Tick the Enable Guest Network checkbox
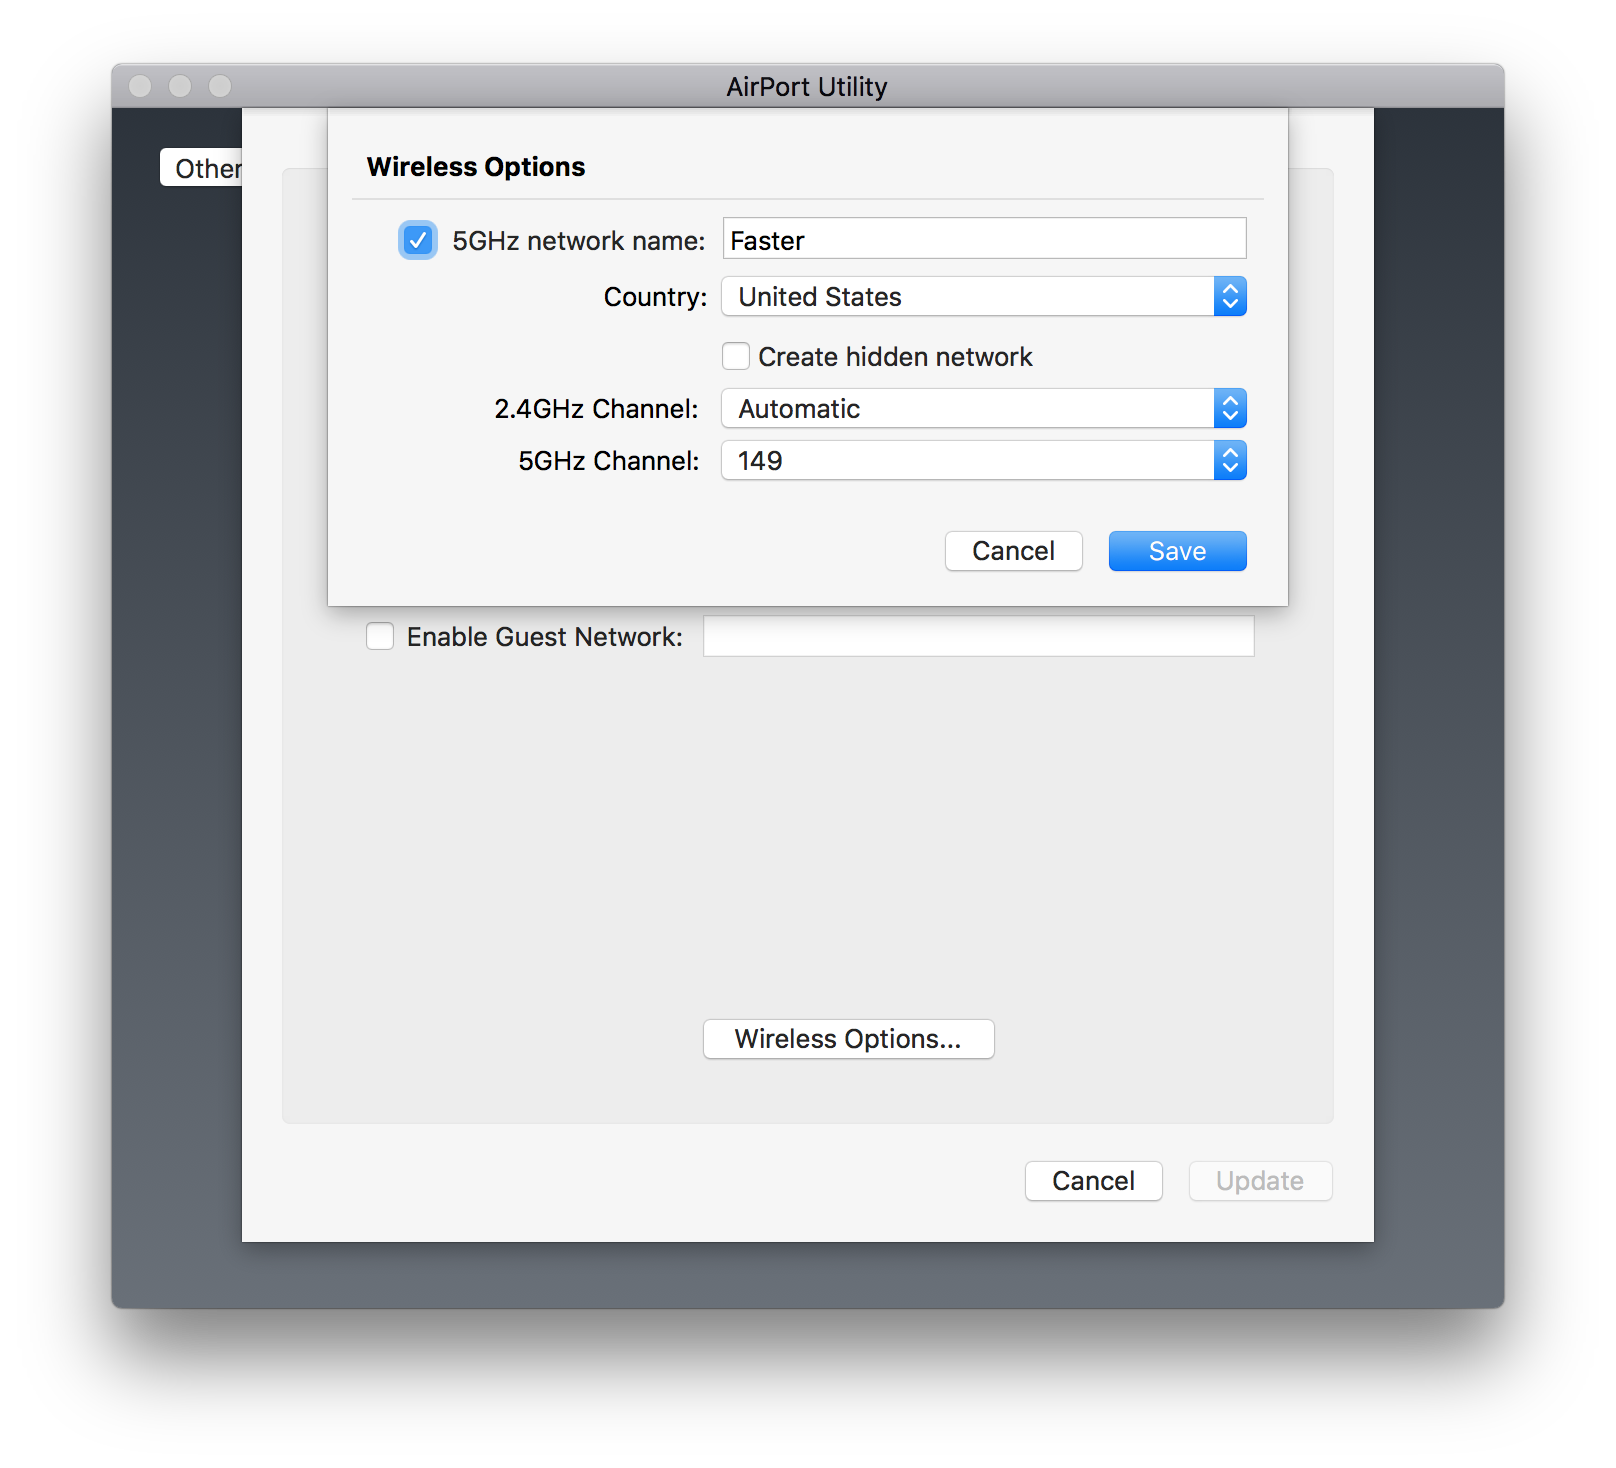Viewport: 1616px width, 1468px height. click(380, 636)
